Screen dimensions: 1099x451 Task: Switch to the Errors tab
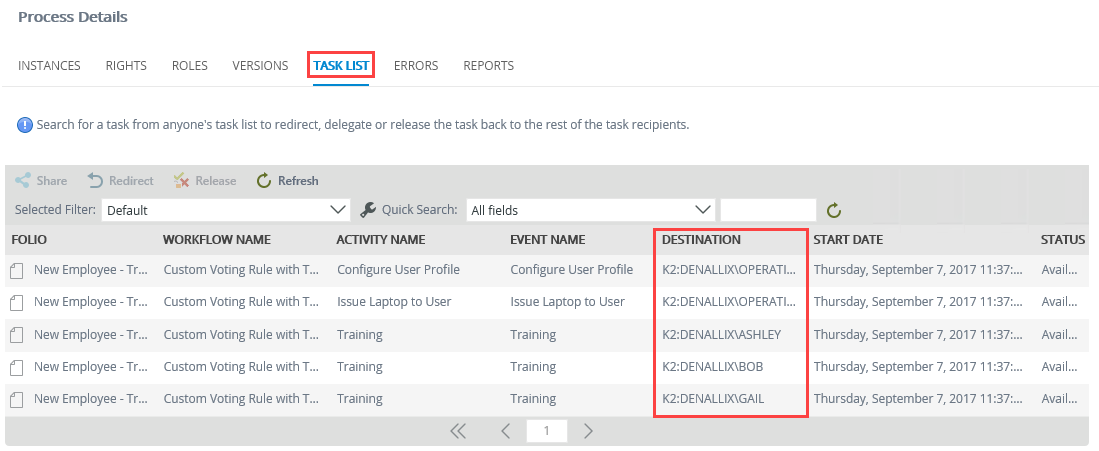pyautogui.click(x=416, y=65)
